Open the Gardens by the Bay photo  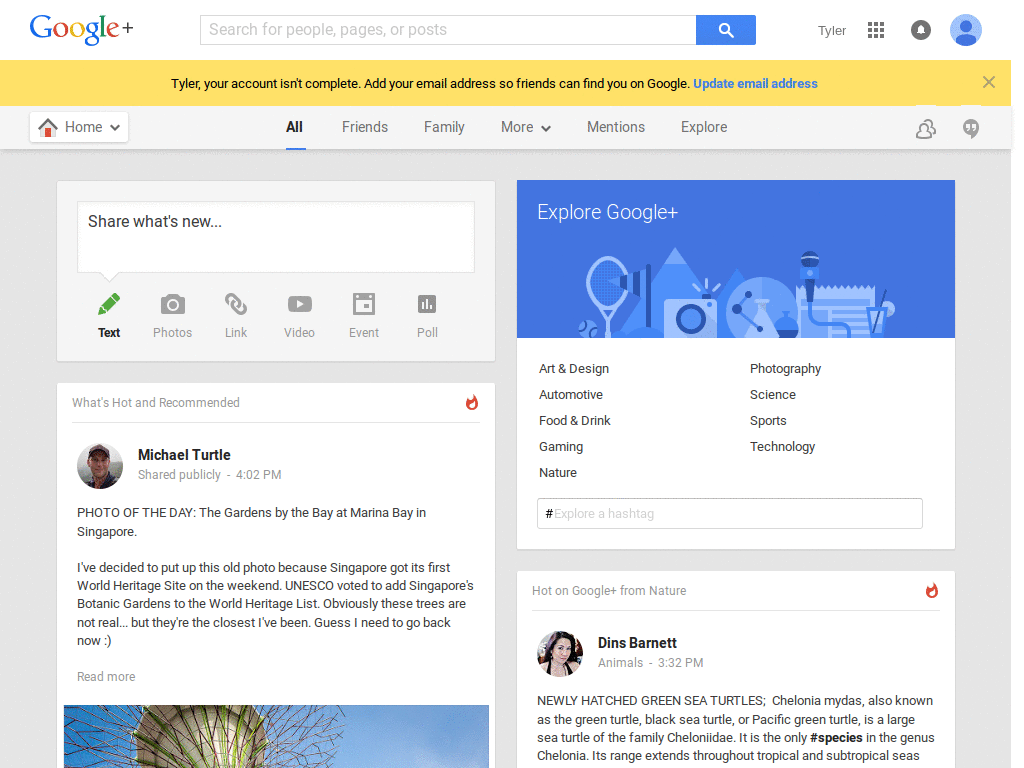click(276, 737)
